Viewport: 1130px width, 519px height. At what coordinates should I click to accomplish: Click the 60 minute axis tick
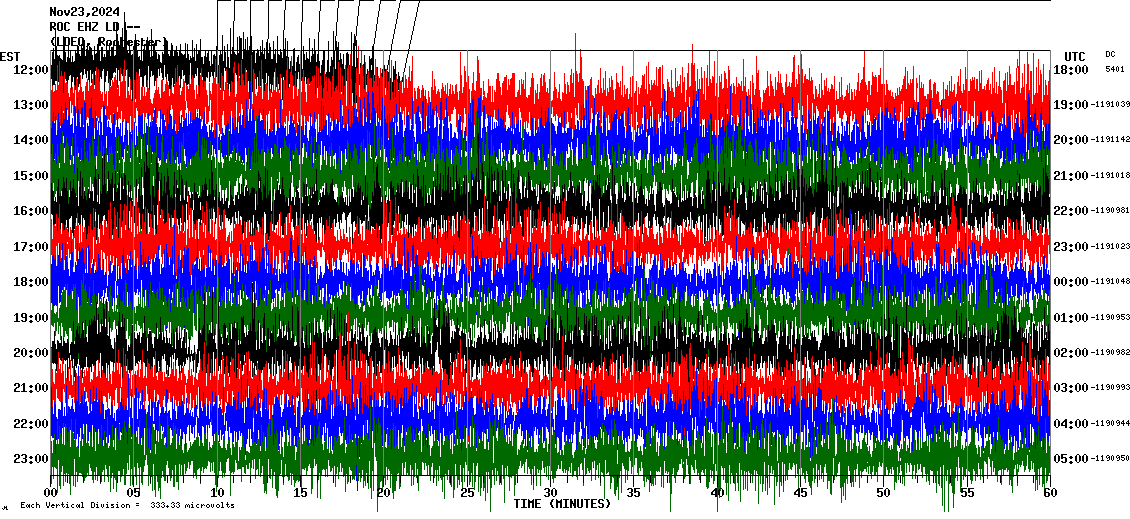pos(1049,493)
